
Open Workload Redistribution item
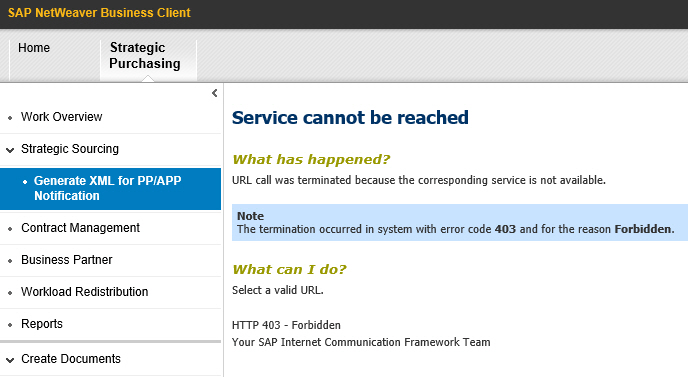click(x=85, y=292)
